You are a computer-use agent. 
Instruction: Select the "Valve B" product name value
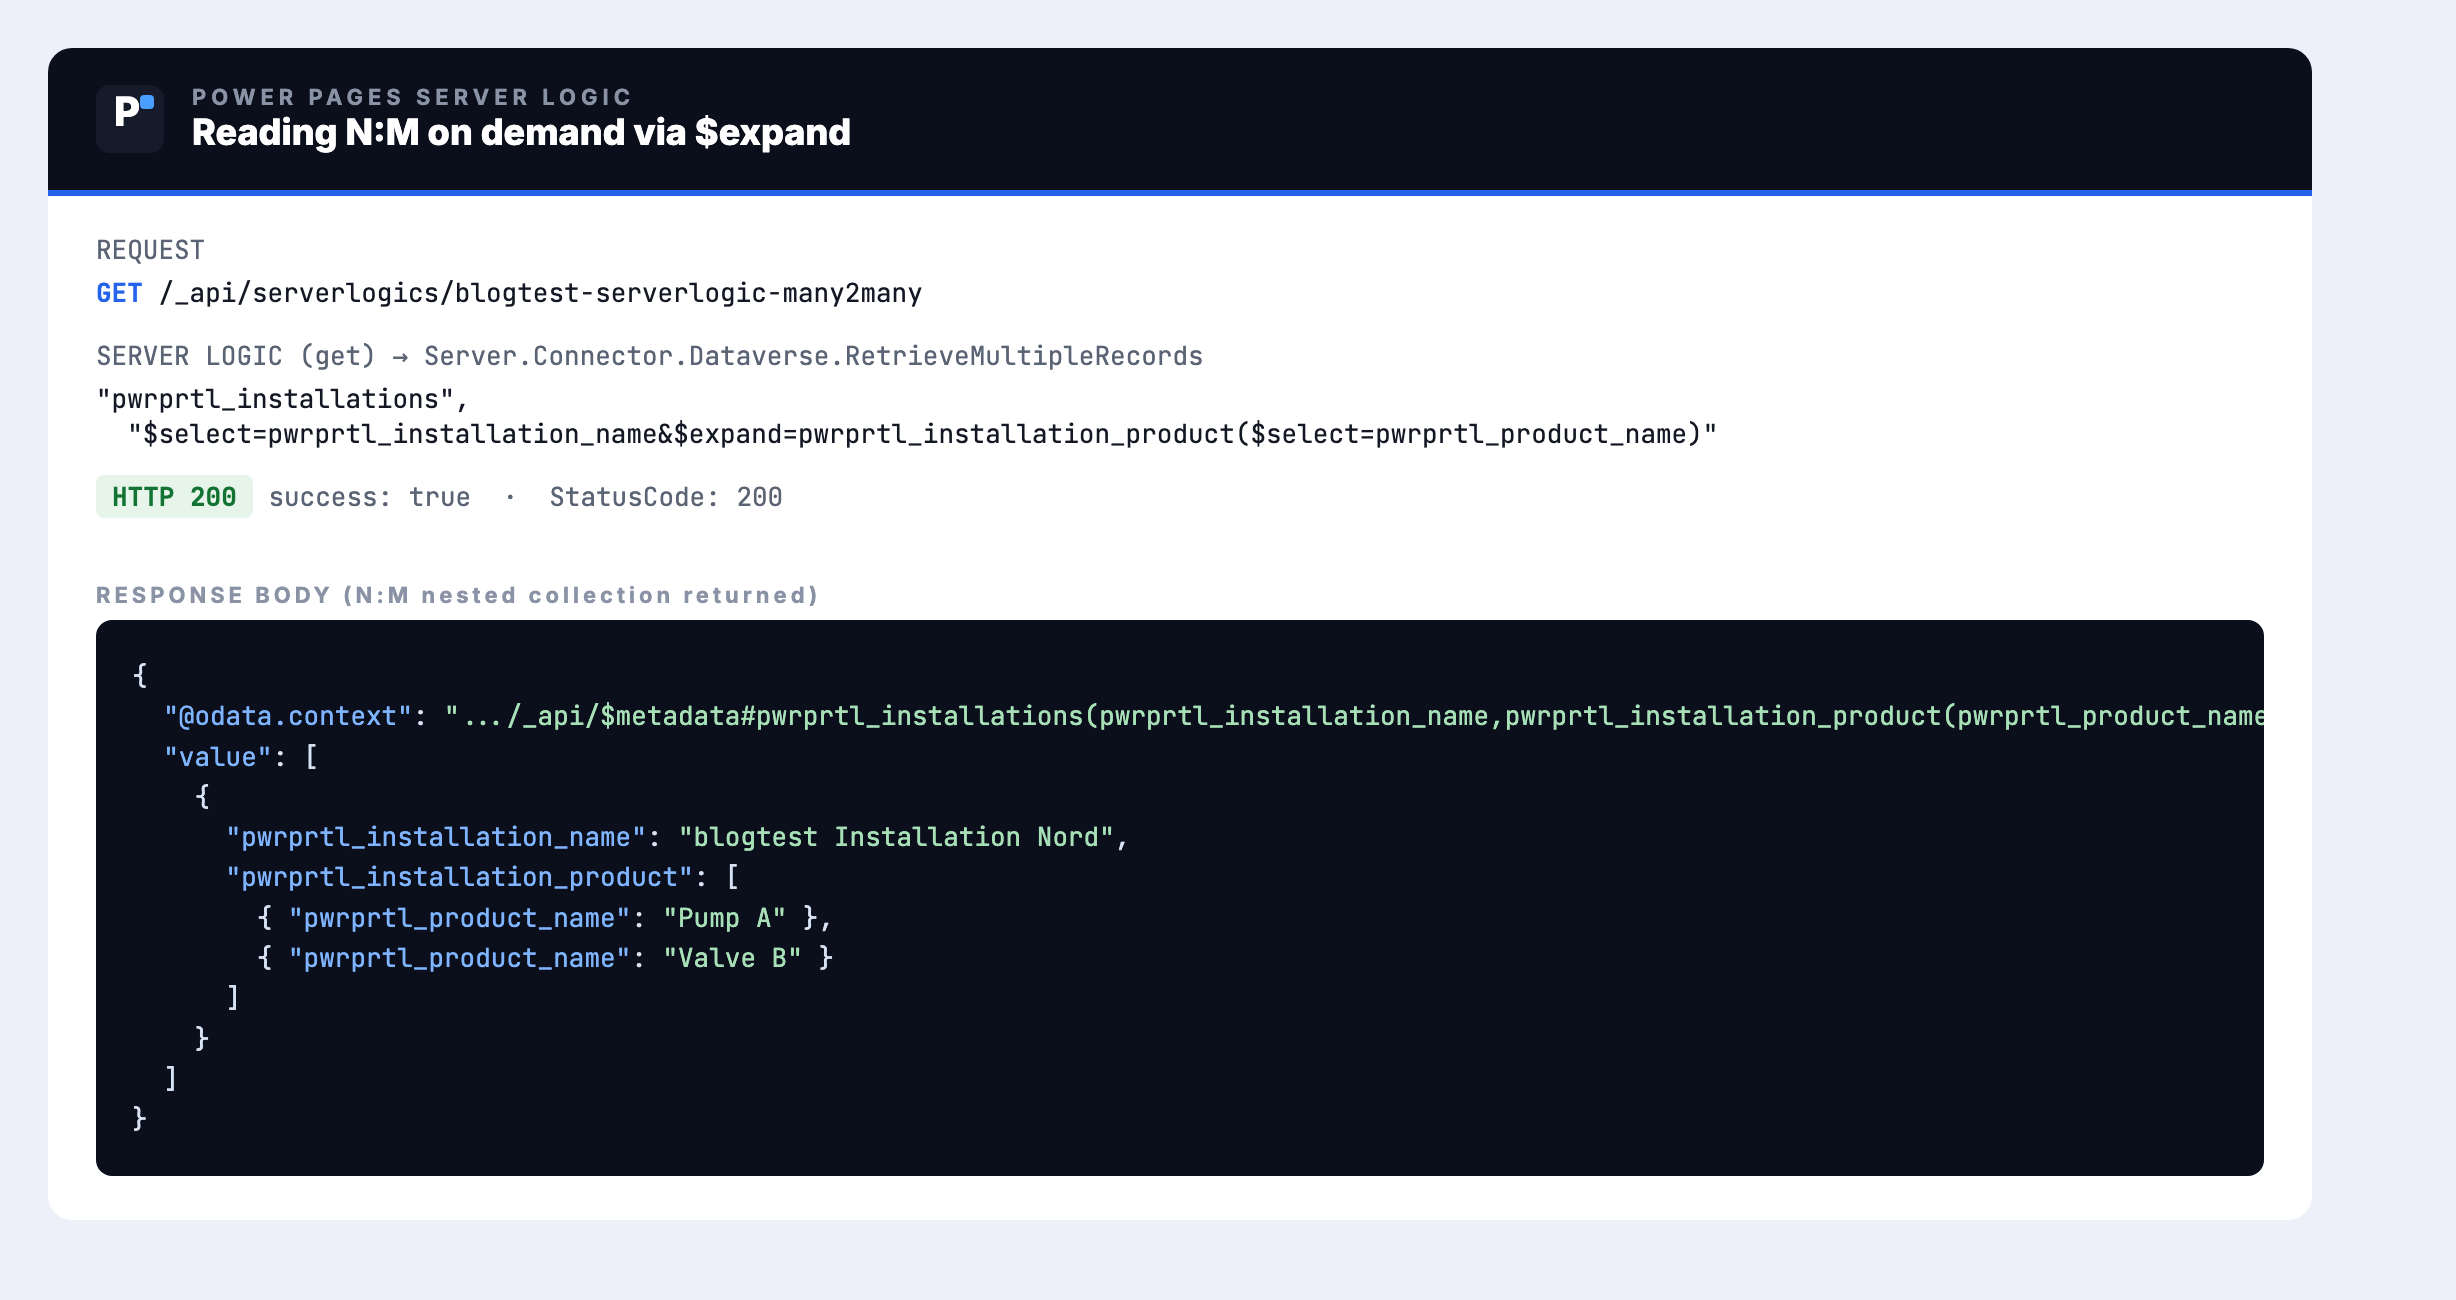click(x=732, y=958)
